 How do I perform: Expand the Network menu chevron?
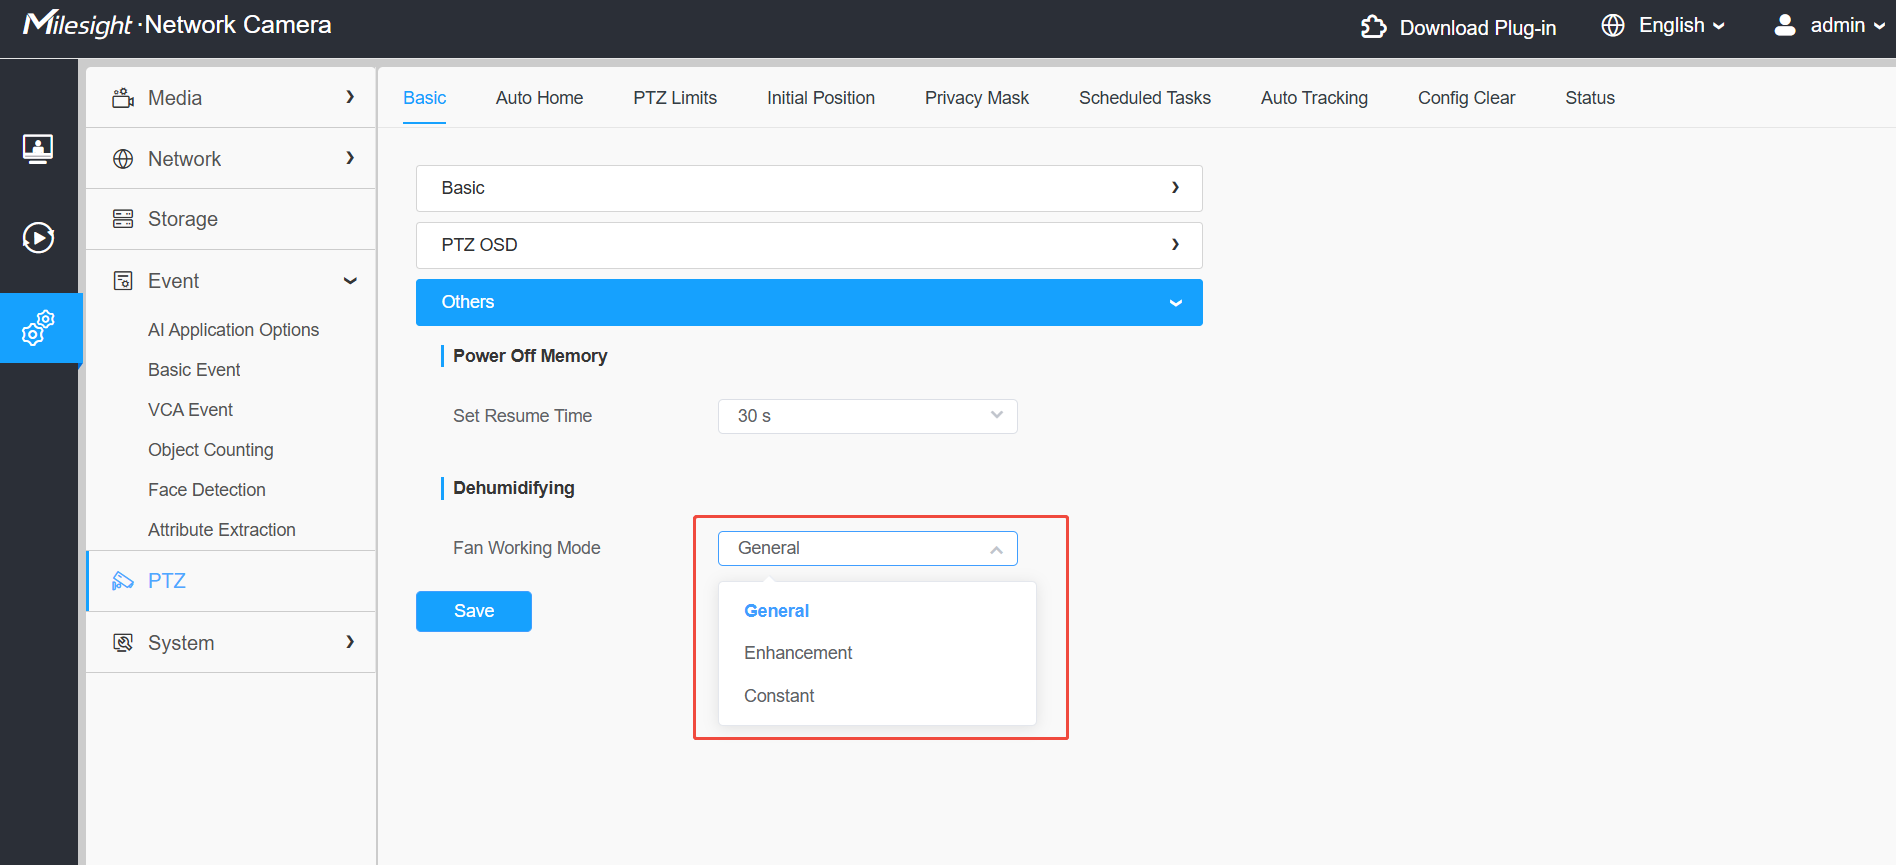tap(350, 158)
